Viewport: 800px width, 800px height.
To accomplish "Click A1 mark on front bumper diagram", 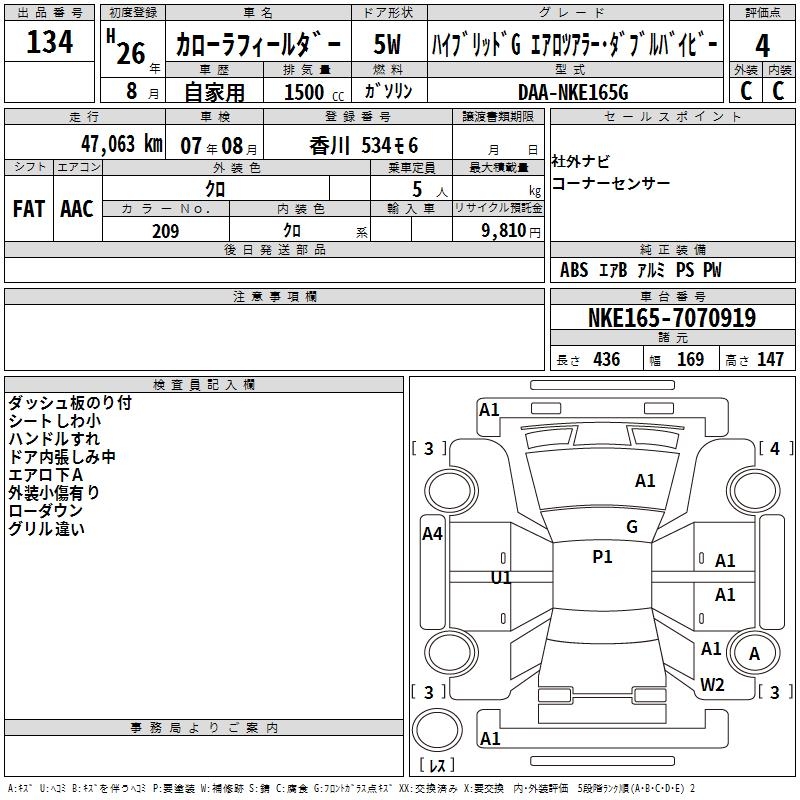I will 489,410.
